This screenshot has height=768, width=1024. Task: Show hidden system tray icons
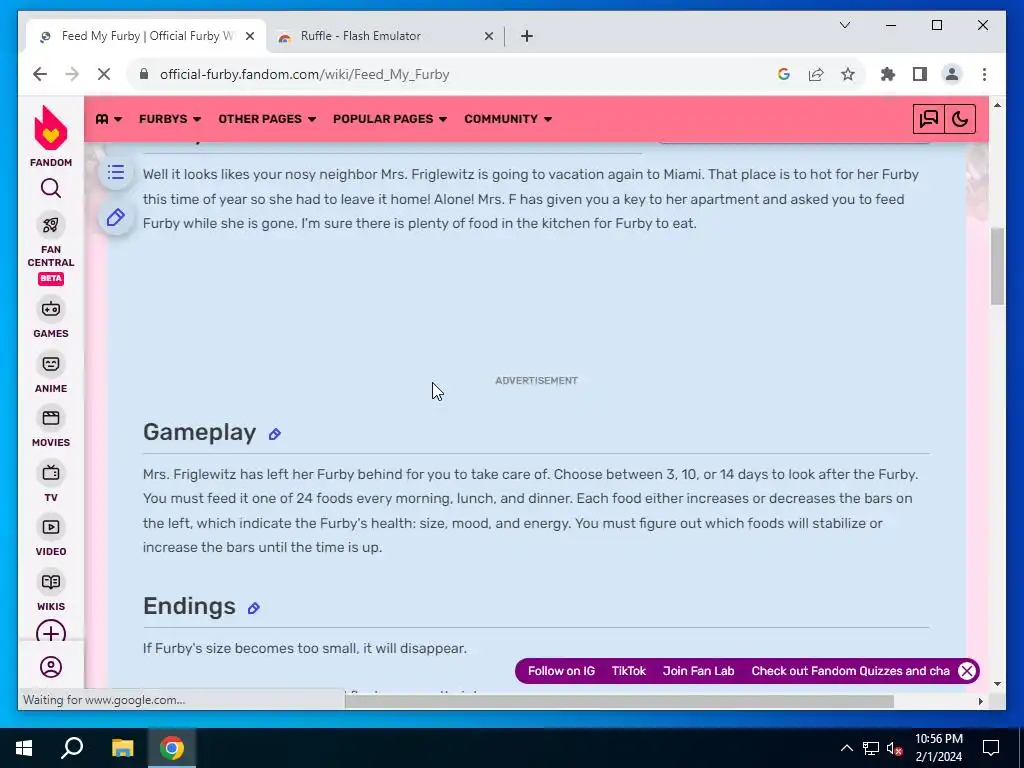(846, 748)
